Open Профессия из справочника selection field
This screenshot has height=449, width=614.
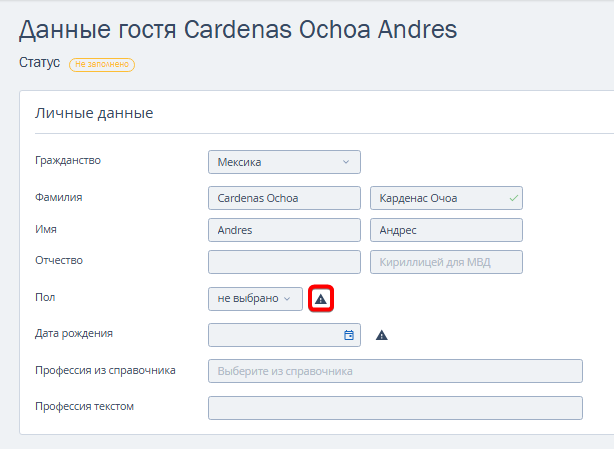coord(395,371)
